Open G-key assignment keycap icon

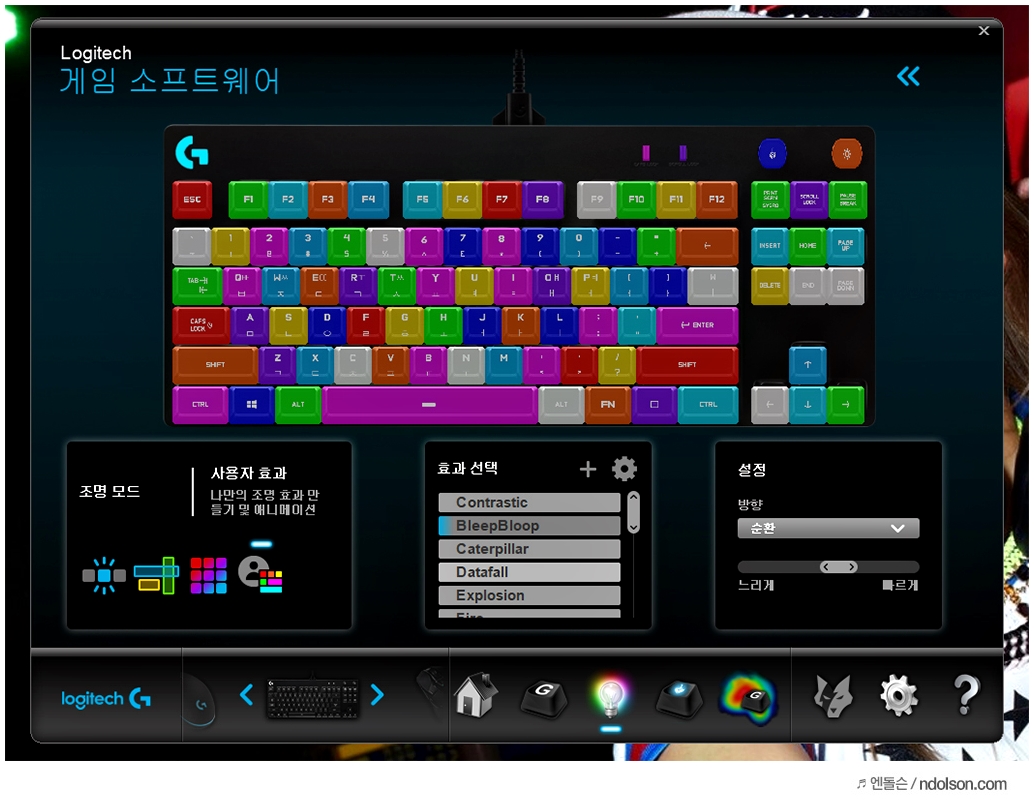[544, 697]
